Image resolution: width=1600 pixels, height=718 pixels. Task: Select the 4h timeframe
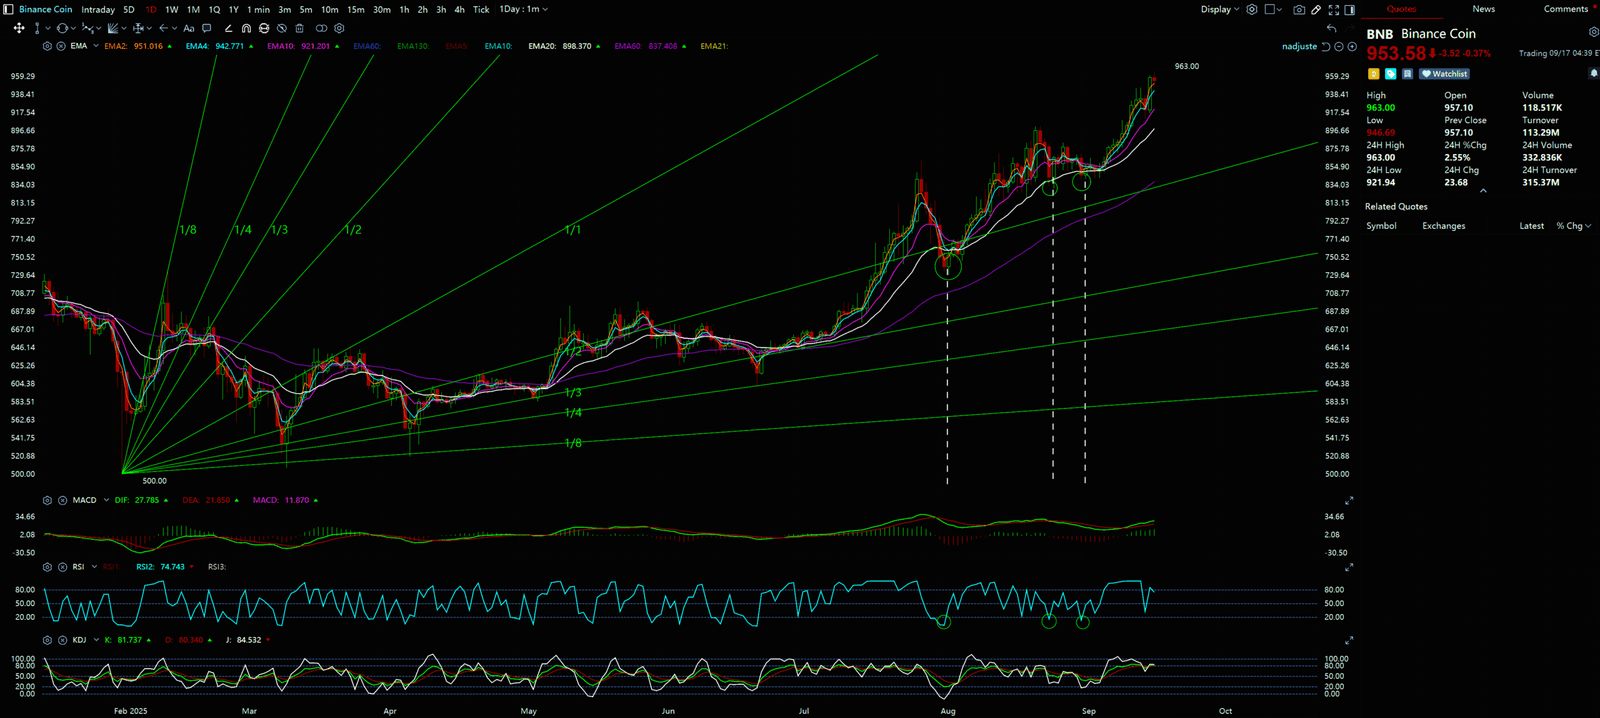(x=459, y=10)
